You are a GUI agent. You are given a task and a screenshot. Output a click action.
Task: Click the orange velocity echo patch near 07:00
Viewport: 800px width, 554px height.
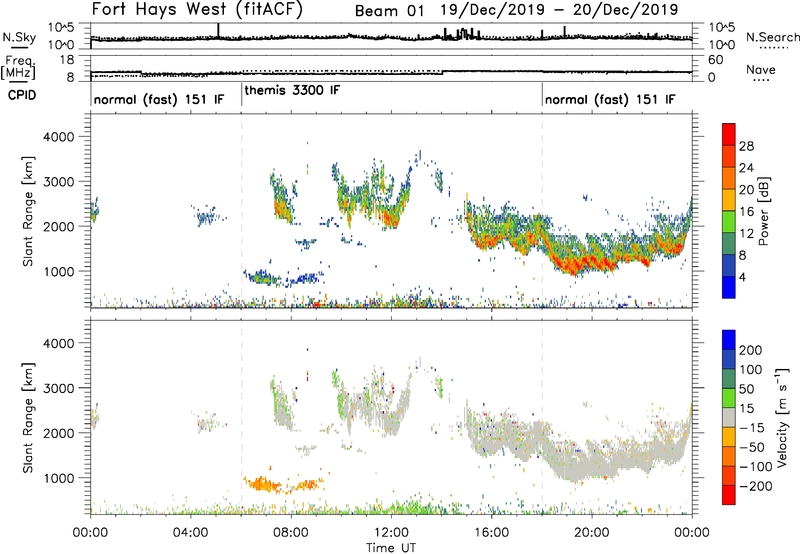click(x=263, y=484)
